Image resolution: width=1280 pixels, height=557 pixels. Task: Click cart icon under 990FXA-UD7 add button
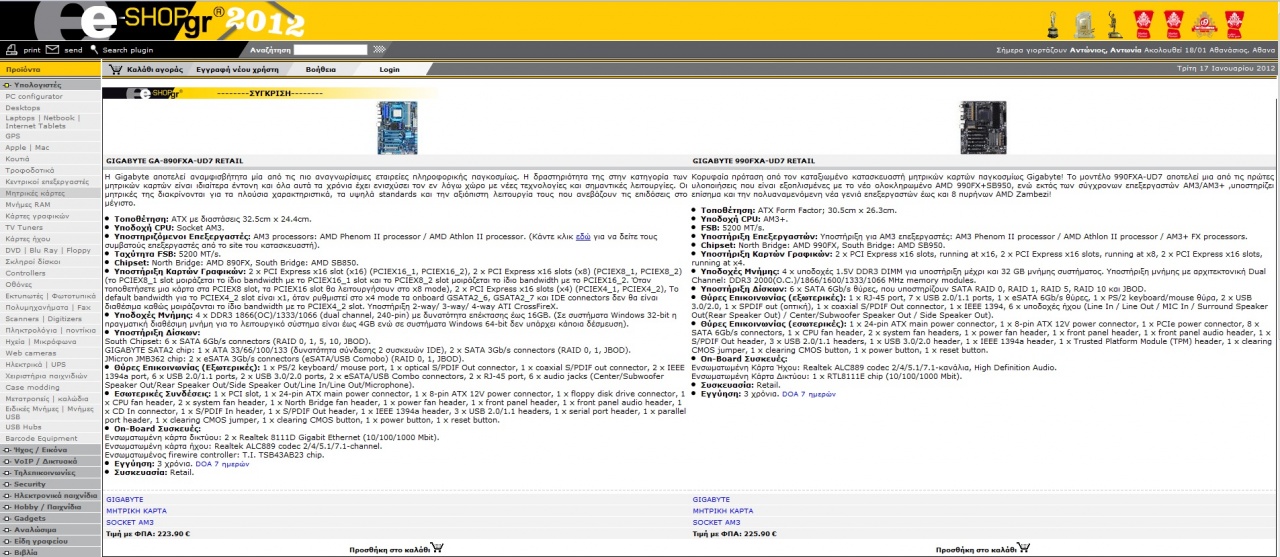1023,548
